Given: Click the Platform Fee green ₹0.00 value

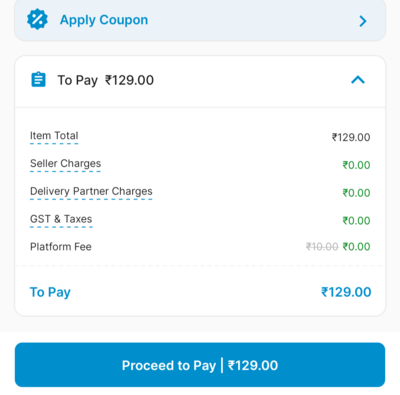Looking at the screenshot, I should [356, 247].
